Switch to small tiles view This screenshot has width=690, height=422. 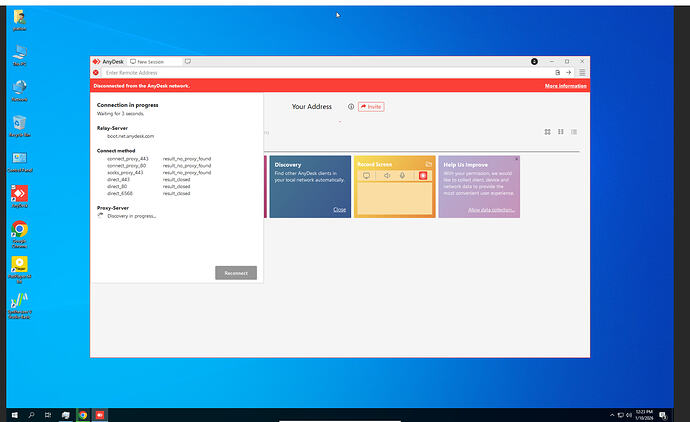(x=560, y=132)
